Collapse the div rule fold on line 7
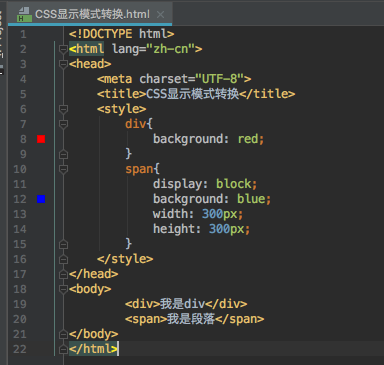The width and height of the screenshot is (384, 365). coord(63,124)
